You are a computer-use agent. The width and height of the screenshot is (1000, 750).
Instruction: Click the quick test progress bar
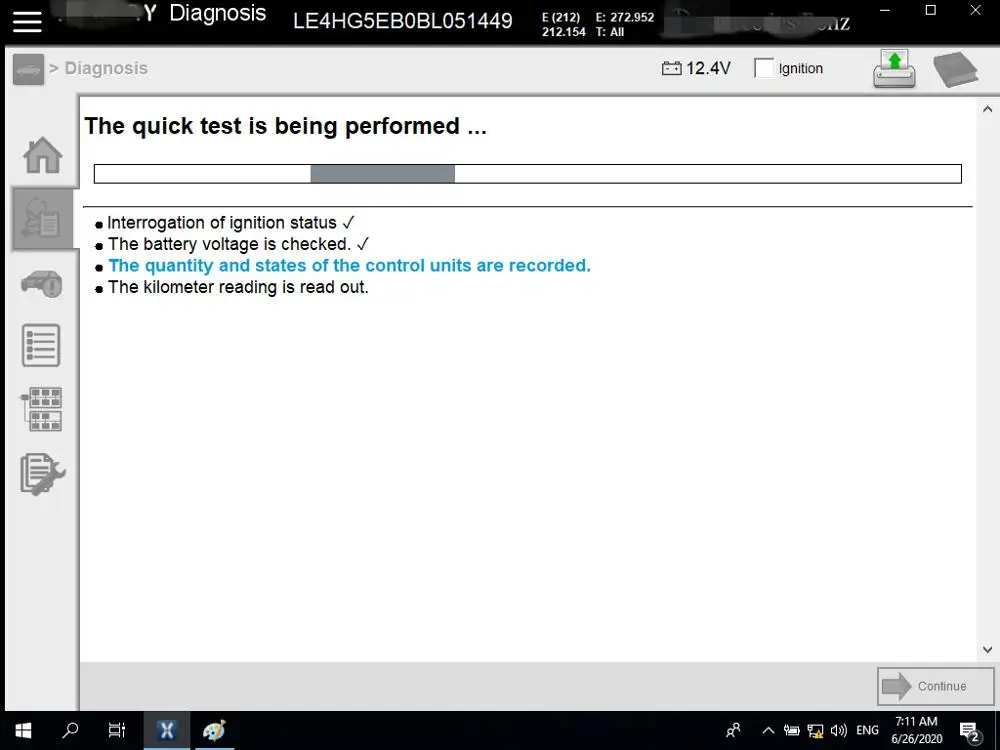(x=527, y=173)
